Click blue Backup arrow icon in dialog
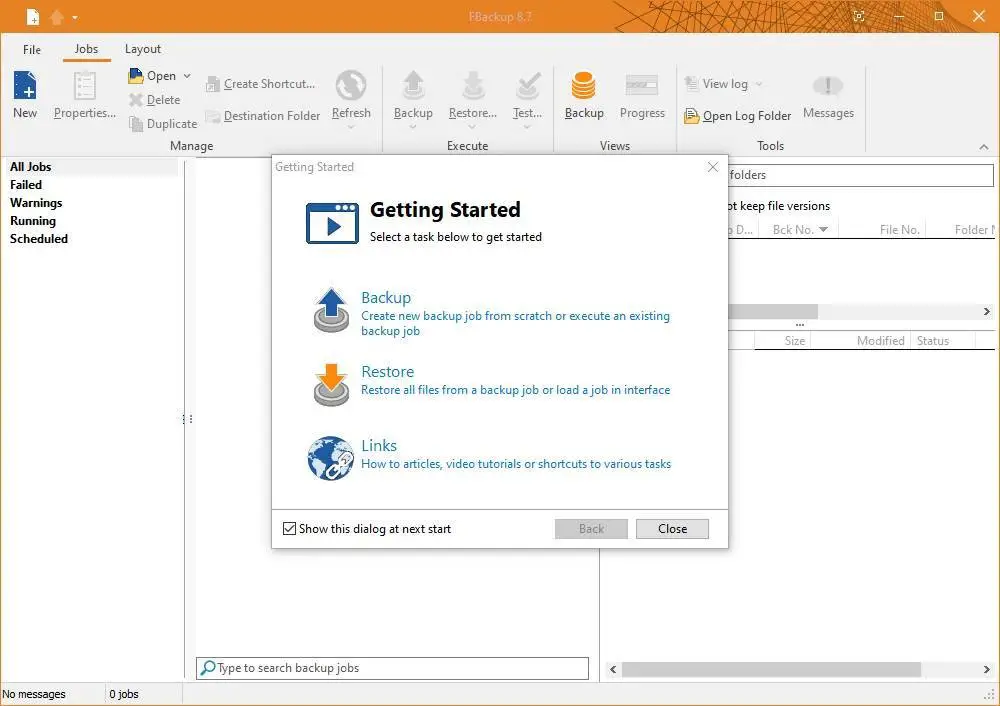This screenshot has height=706, width=1000. tap(331, 311)
